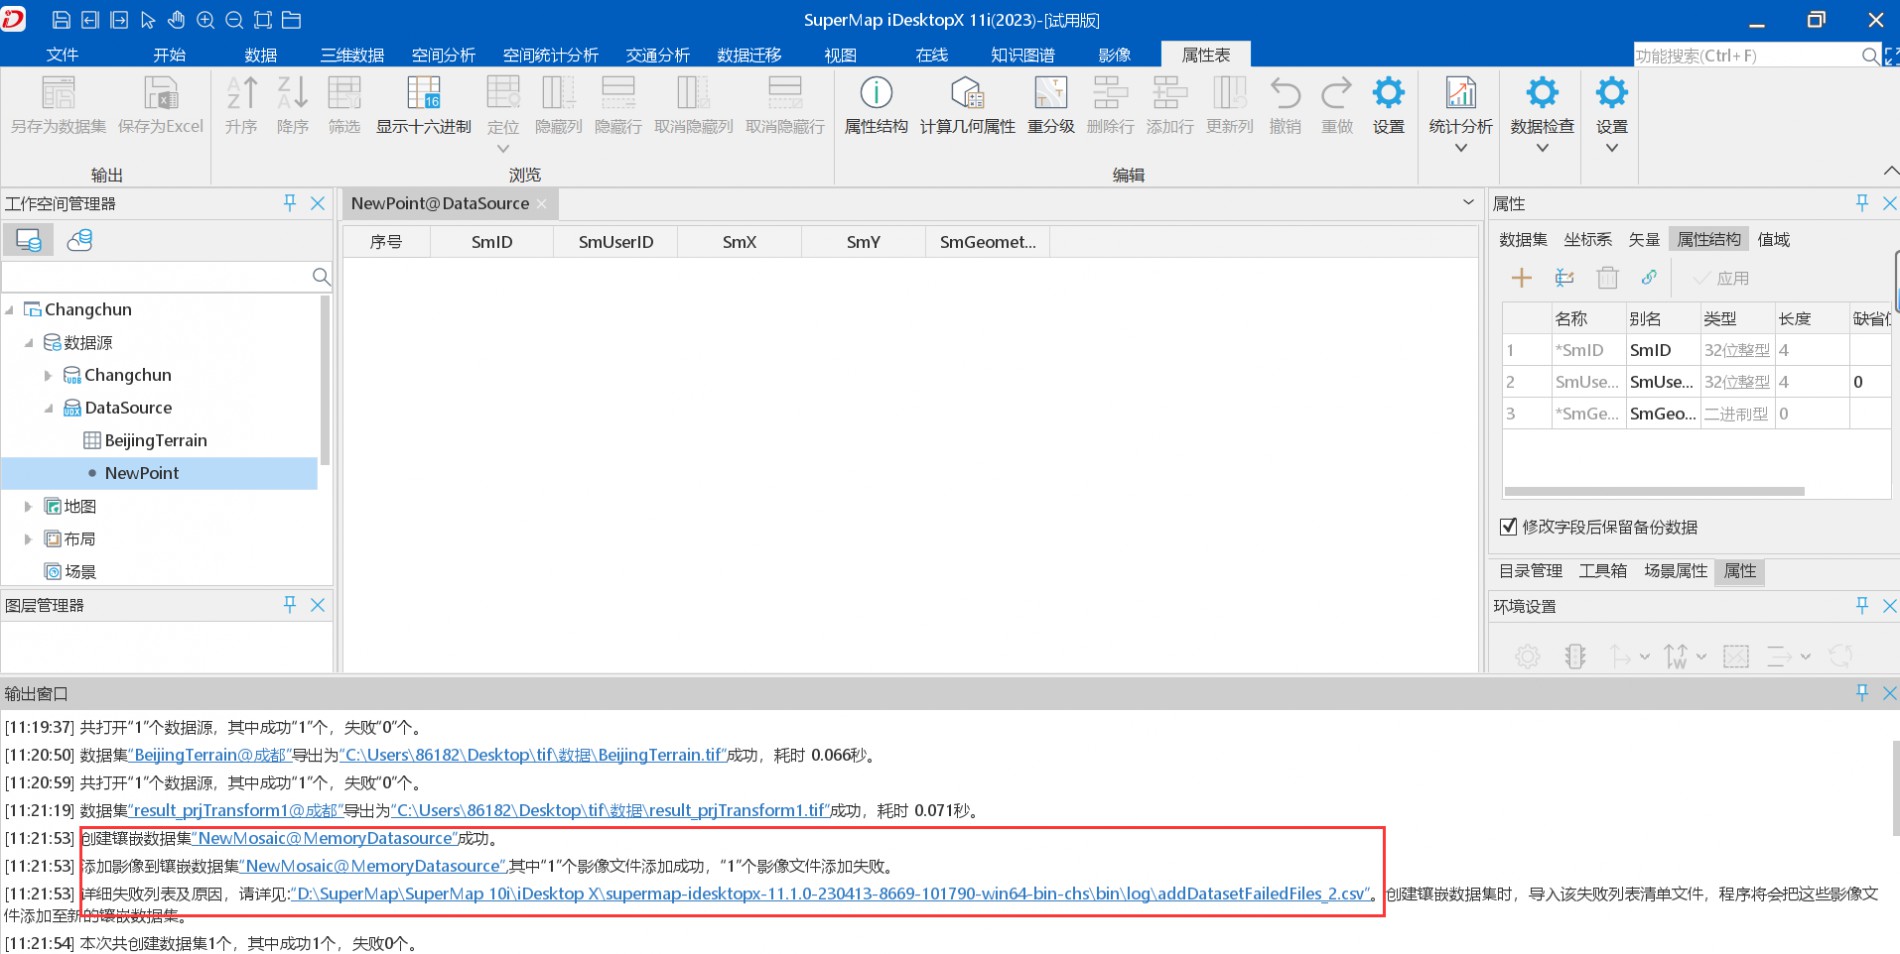Switch to 坐标系 tab in 属性 panel
Screen dimensions: 1900x954
pos(1587,240)
